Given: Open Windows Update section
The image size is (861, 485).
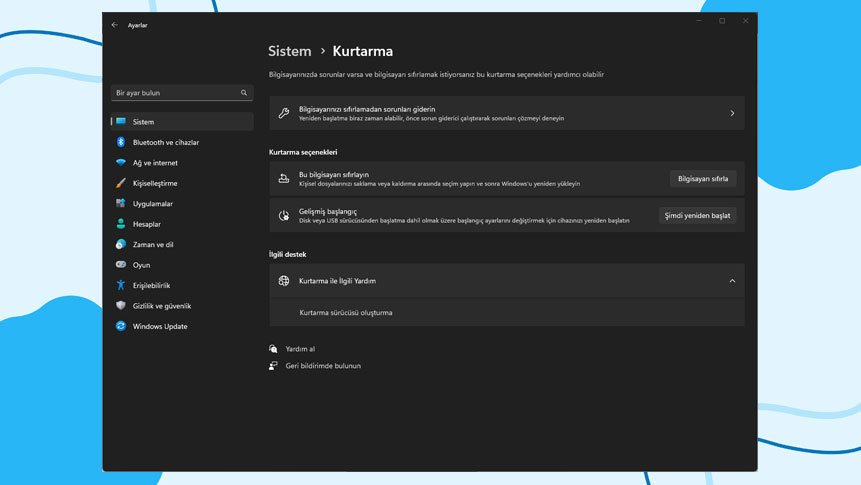Looking at the screenshot, I should [x=160, y=326].
